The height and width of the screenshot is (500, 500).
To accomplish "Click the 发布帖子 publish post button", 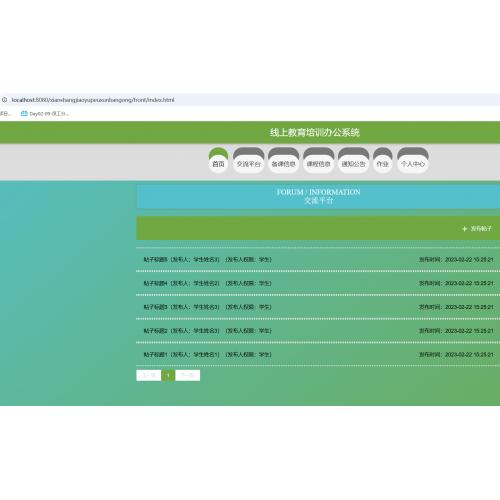I will pos(477,229).
